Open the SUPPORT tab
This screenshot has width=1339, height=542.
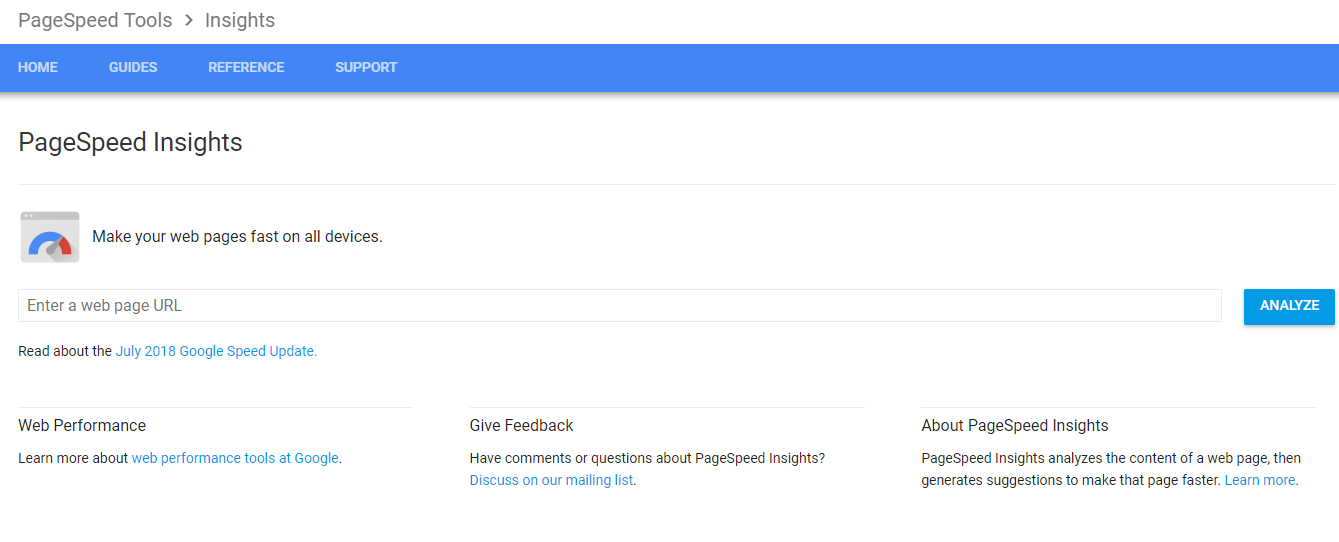click(366, 67)
